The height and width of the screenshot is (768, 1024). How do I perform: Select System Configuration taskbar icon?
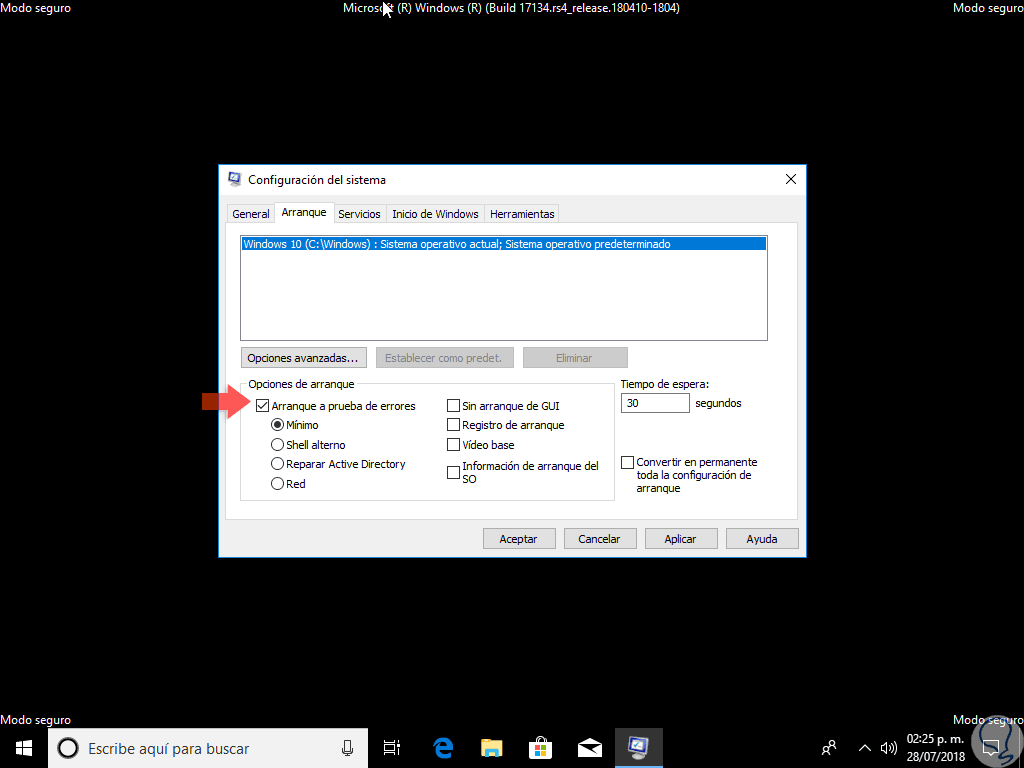point(639,748)
